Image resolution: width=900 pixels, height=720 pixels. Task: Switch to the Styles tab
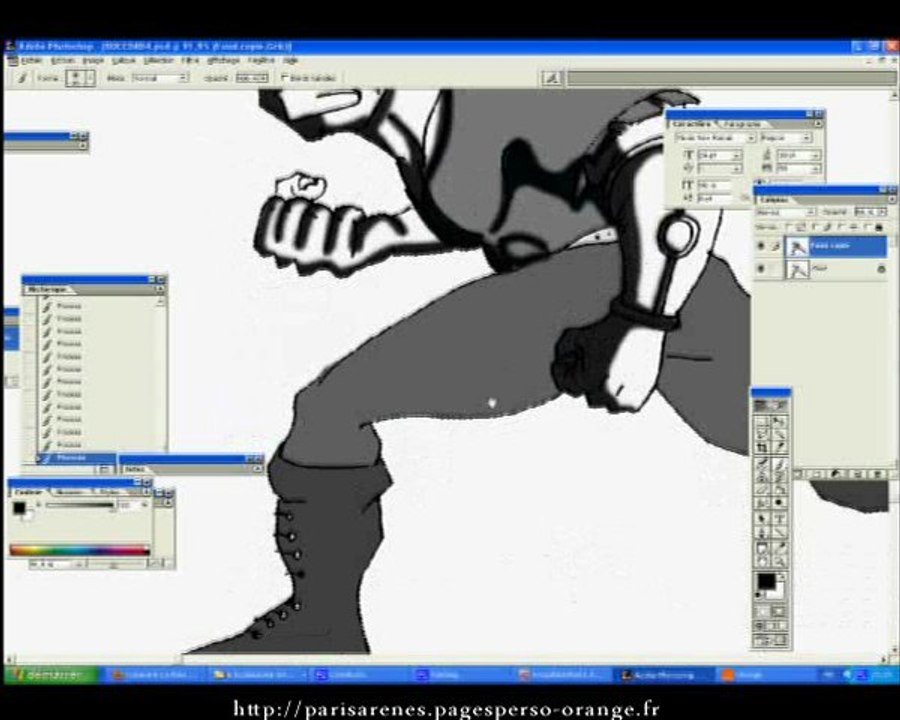[109, 492]
